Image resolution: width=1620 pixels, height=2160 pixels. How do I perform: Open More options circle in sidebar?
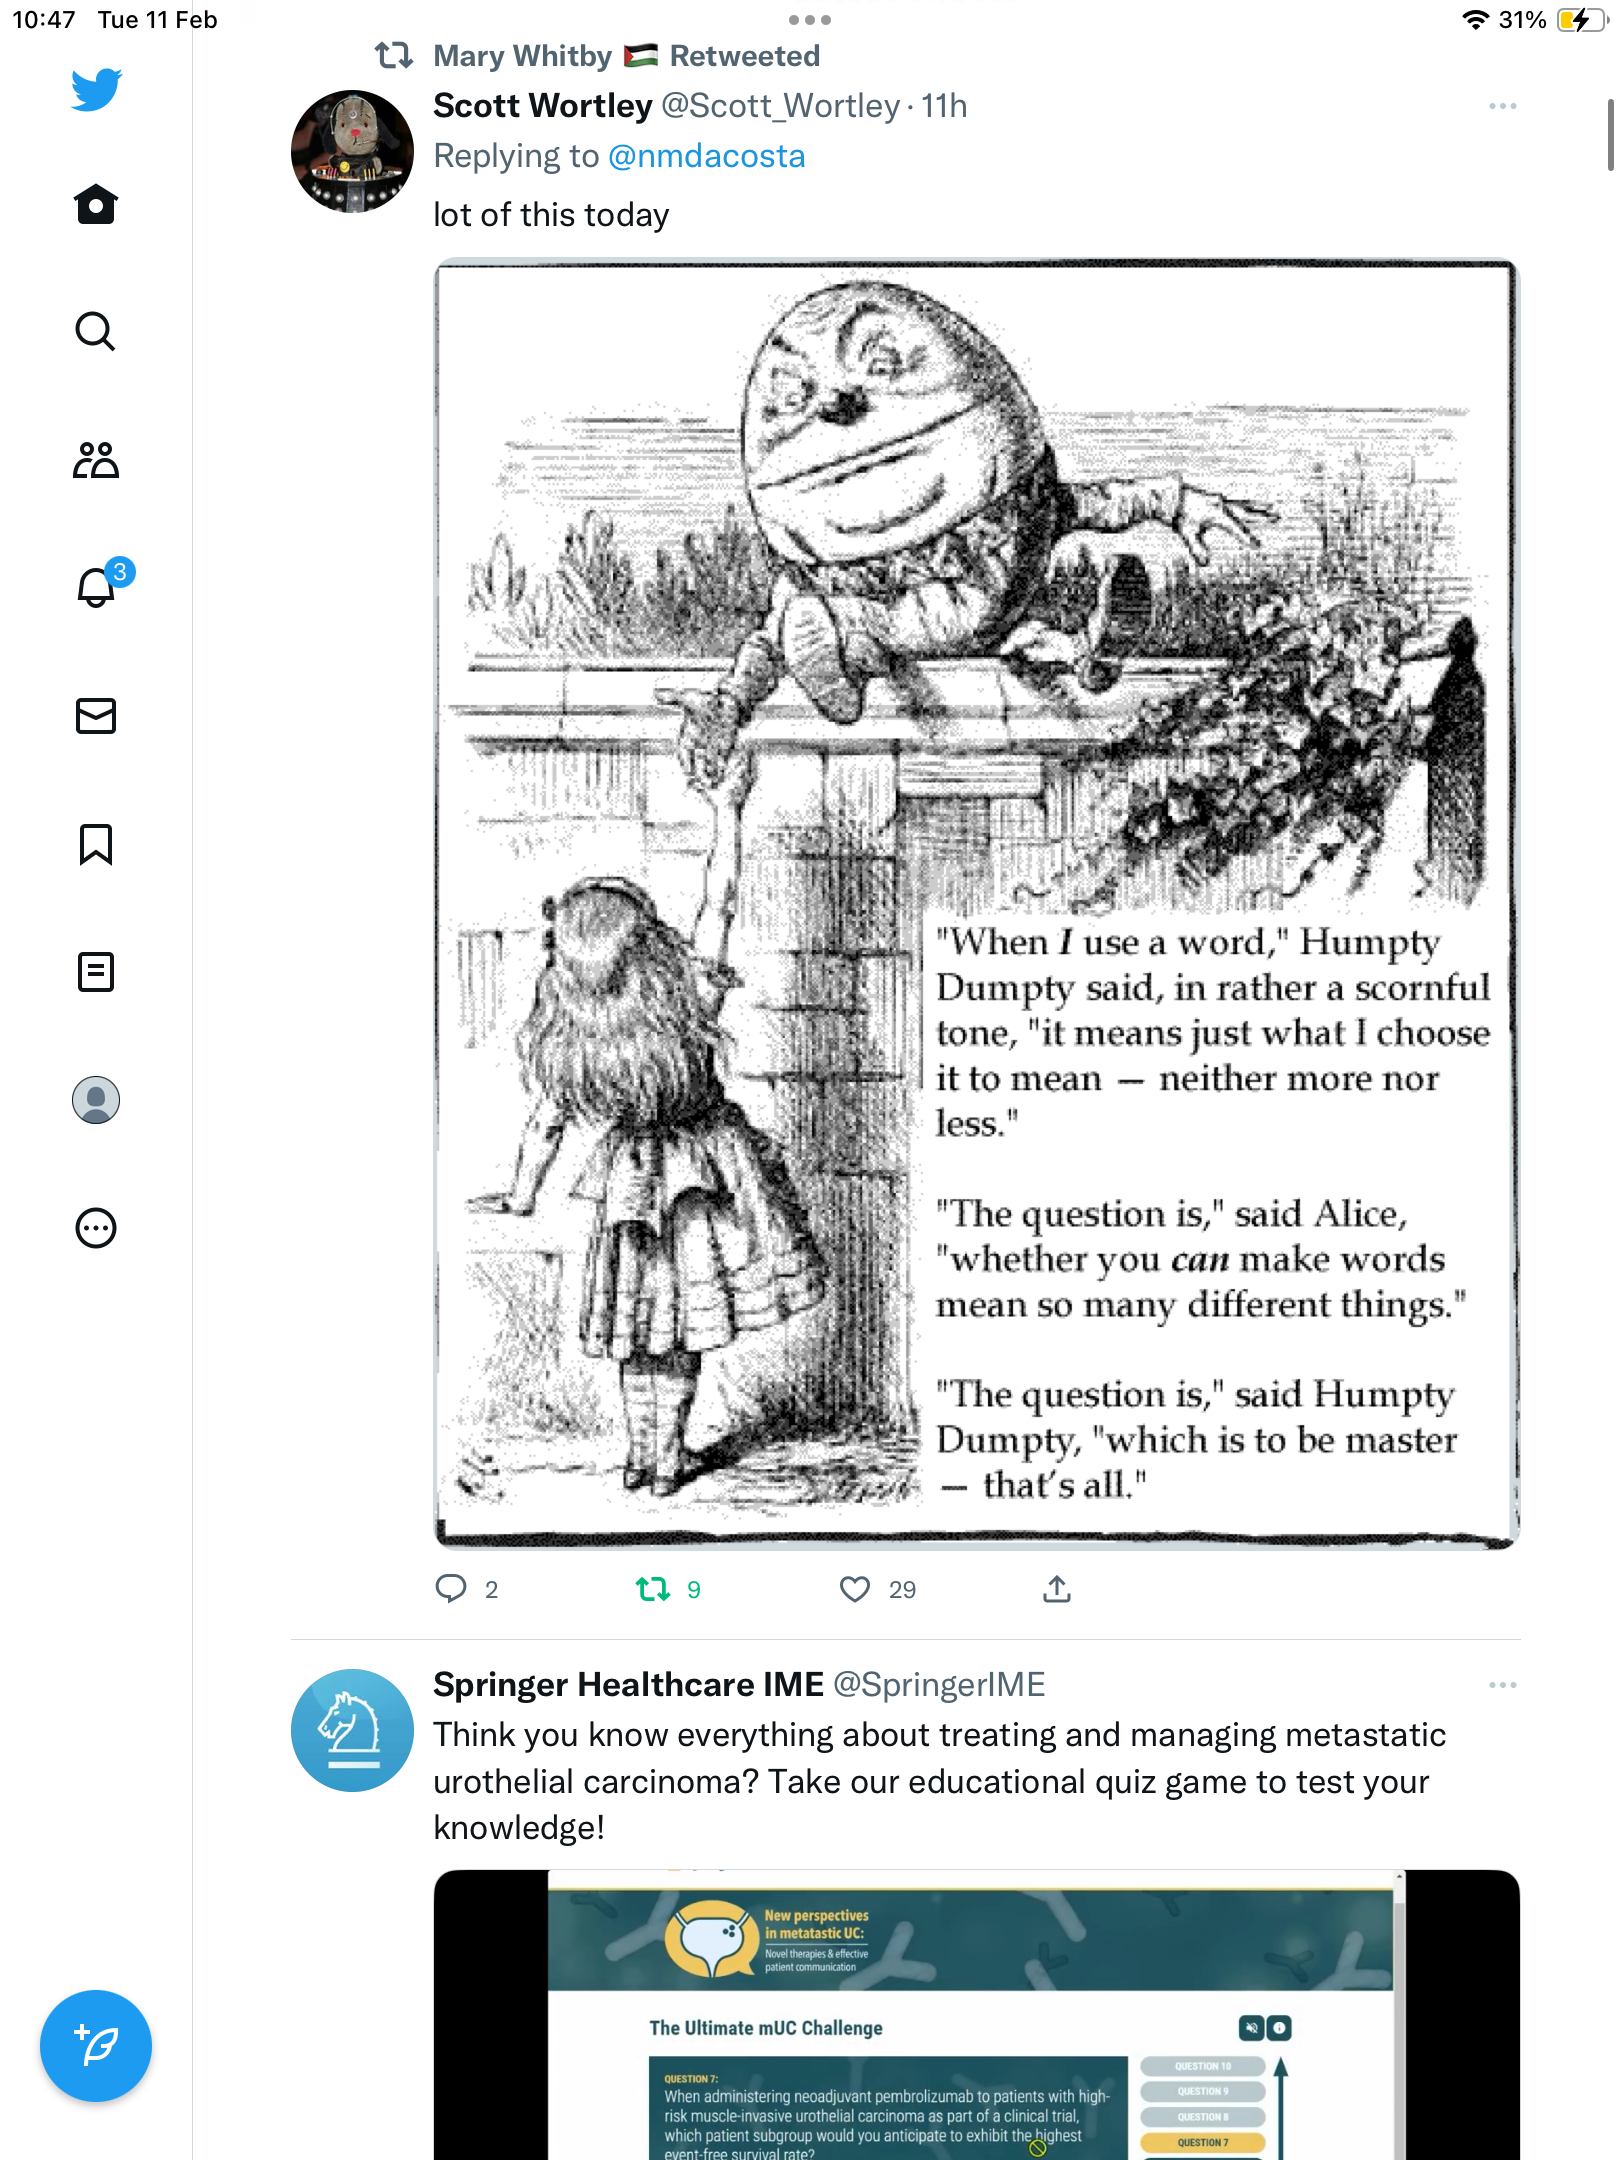coord(96,1228)
